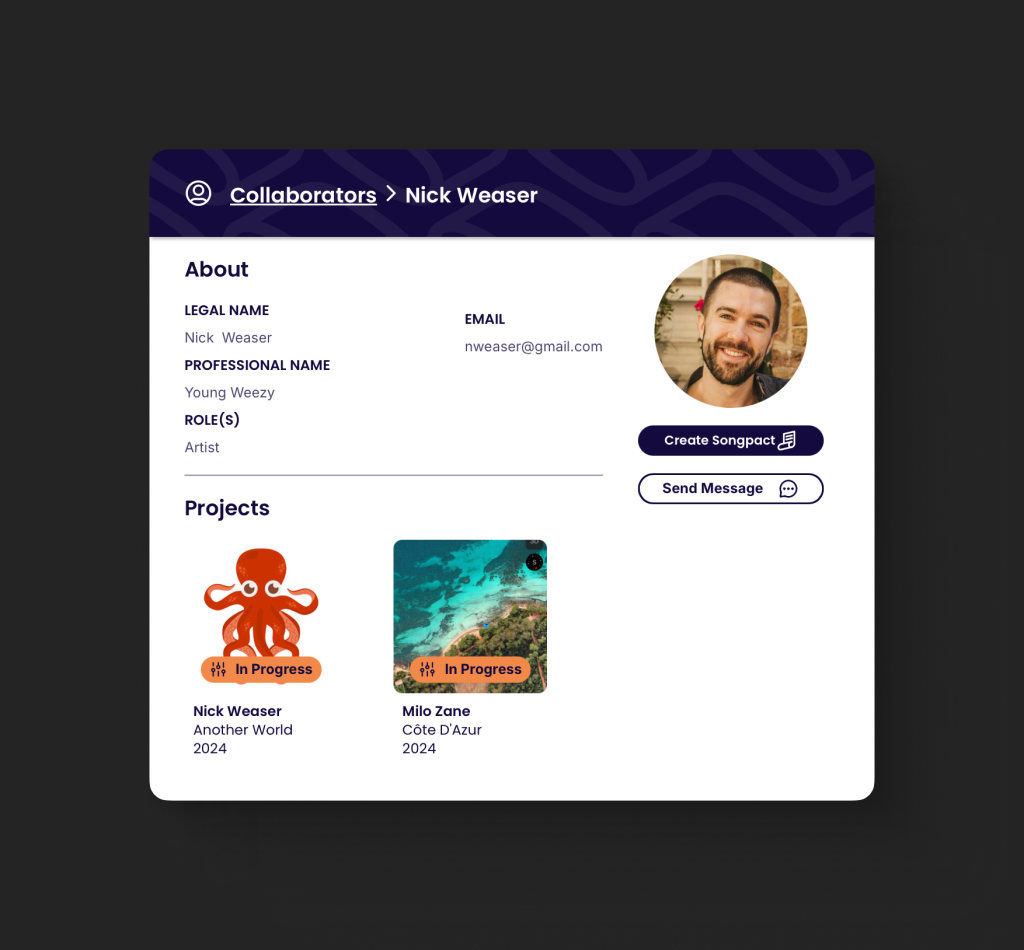1024x950 pixels.
Task: Open the Côte D'Azur aerial project artwork
Action: pos(470,616)
